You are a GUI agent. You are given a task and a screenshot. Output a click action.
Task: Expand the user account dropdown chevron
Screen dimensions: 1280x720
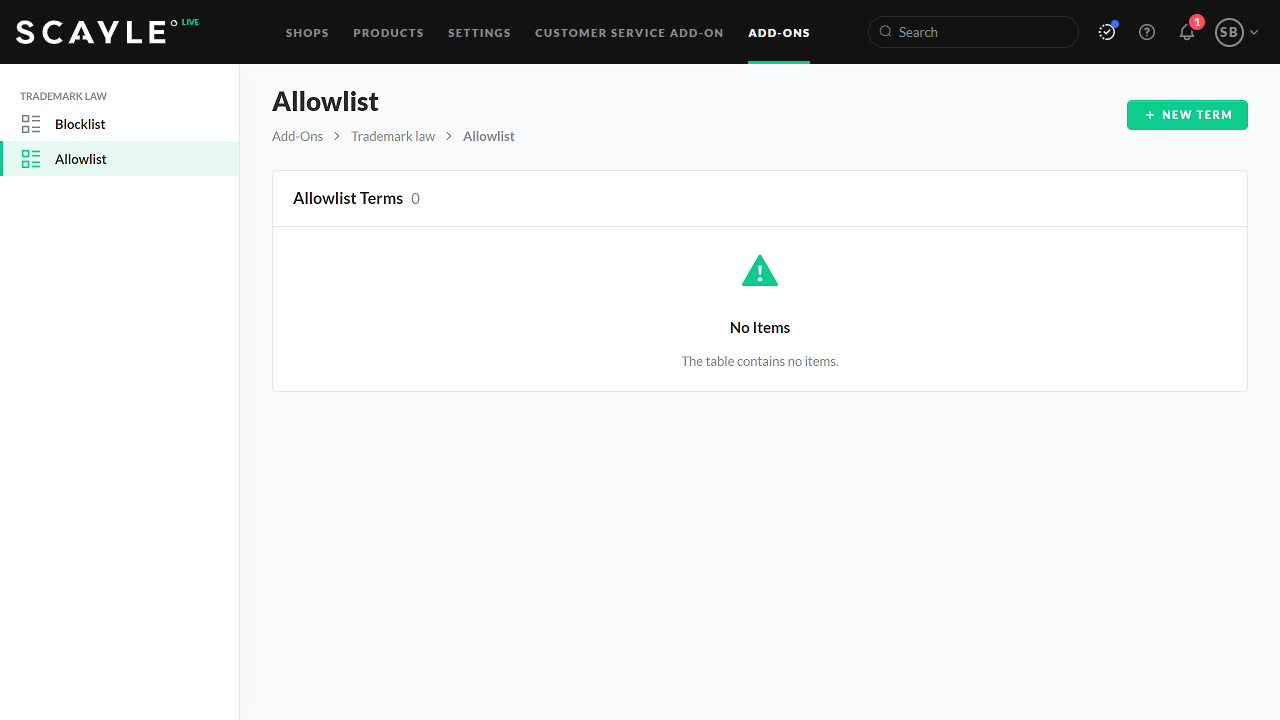click(x=1254, y=32)
